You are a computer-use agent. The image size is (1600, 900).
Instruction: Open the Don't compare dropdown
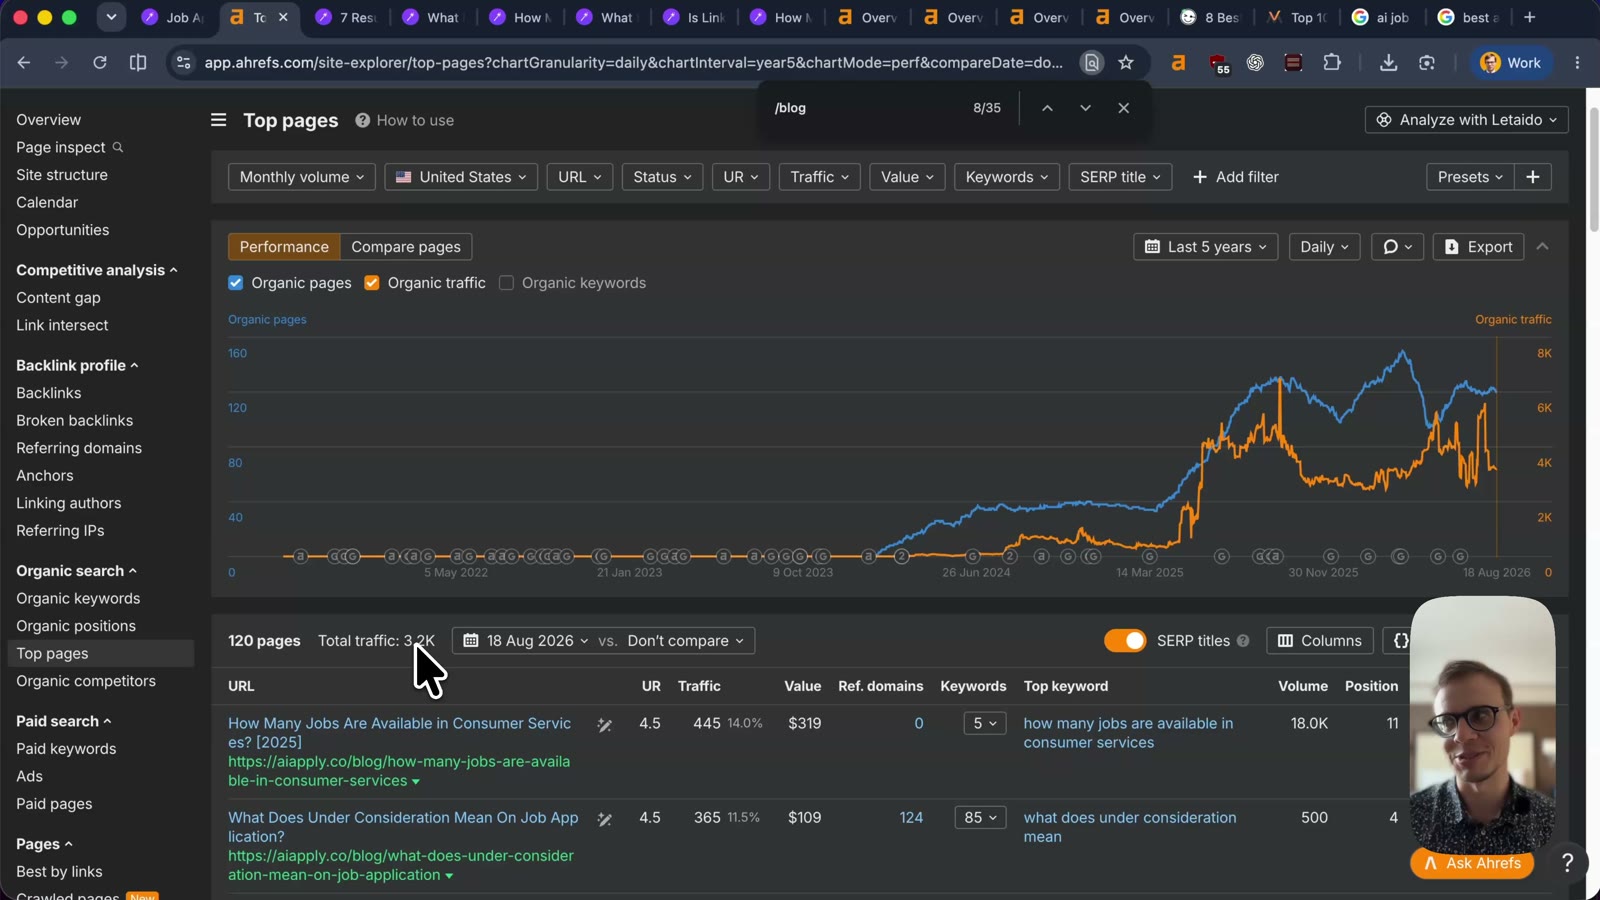(686, 641)
